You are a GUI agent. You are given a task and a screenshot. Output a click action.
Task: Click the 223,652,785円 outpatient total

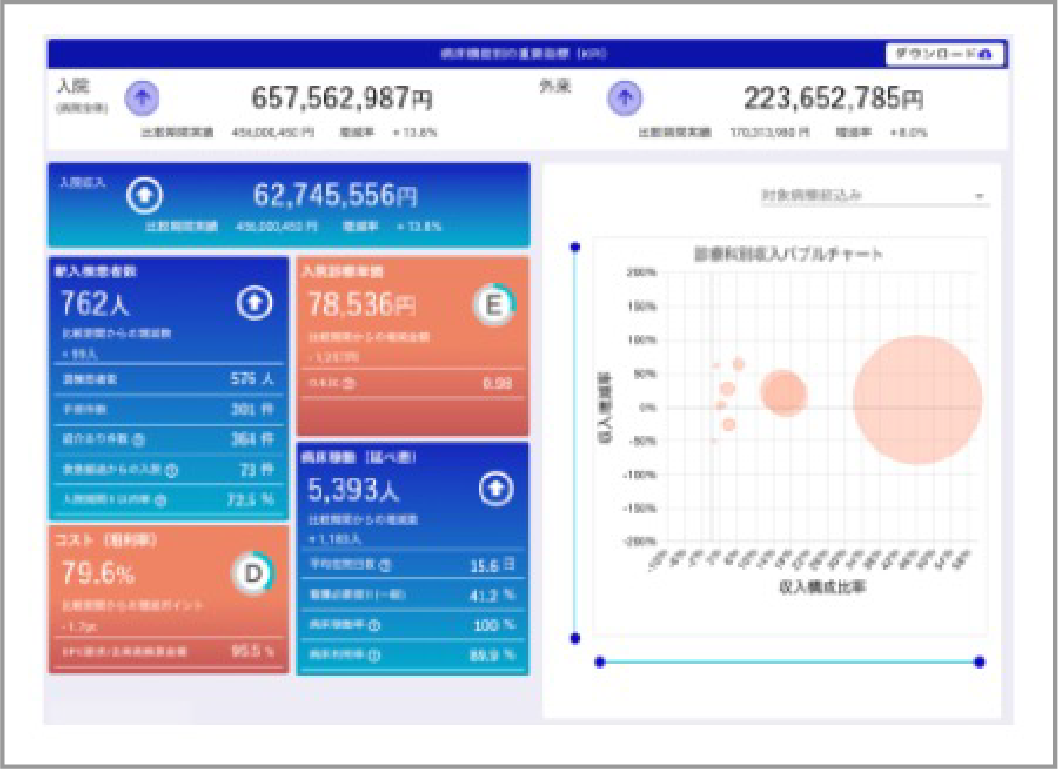pyautogui.click(x=834, y=98)
